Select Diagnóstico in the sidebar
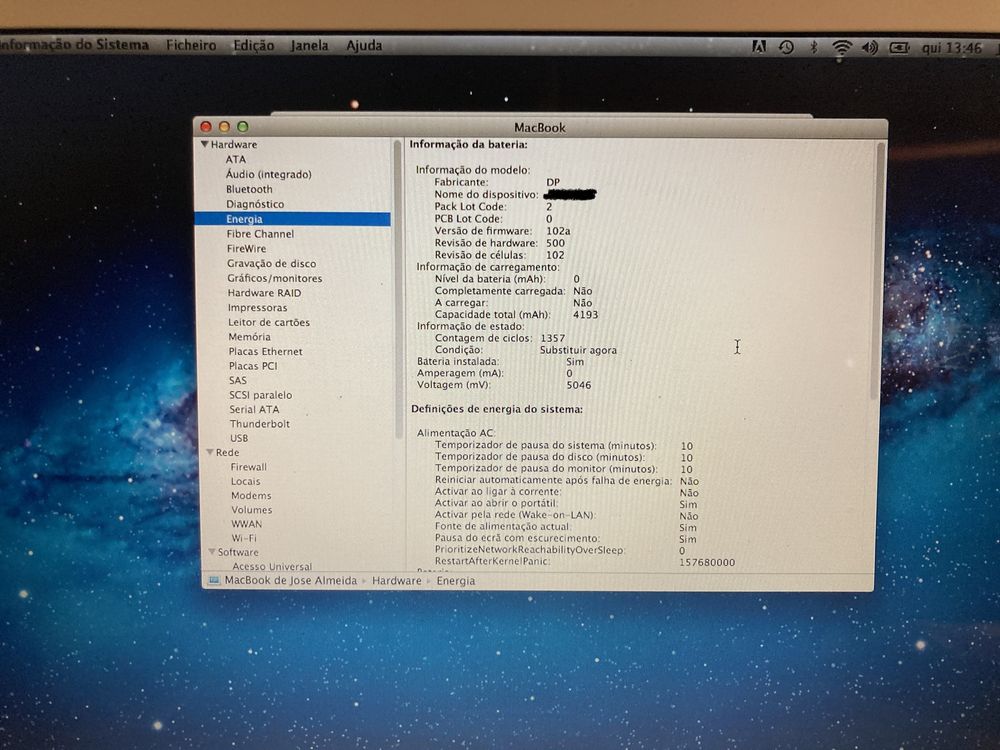 (x=255, y=204)
